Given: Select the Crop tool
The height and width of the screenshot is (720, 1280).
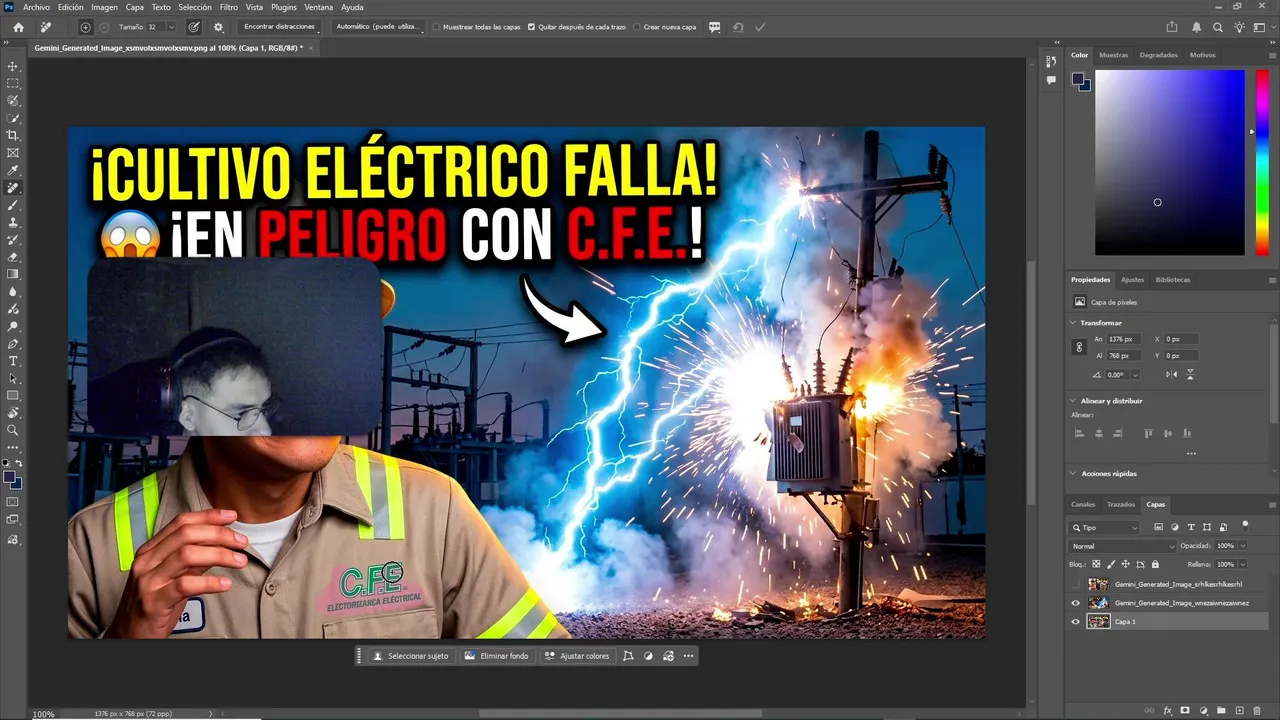Looking at the screenshot, I should point(13,135).
